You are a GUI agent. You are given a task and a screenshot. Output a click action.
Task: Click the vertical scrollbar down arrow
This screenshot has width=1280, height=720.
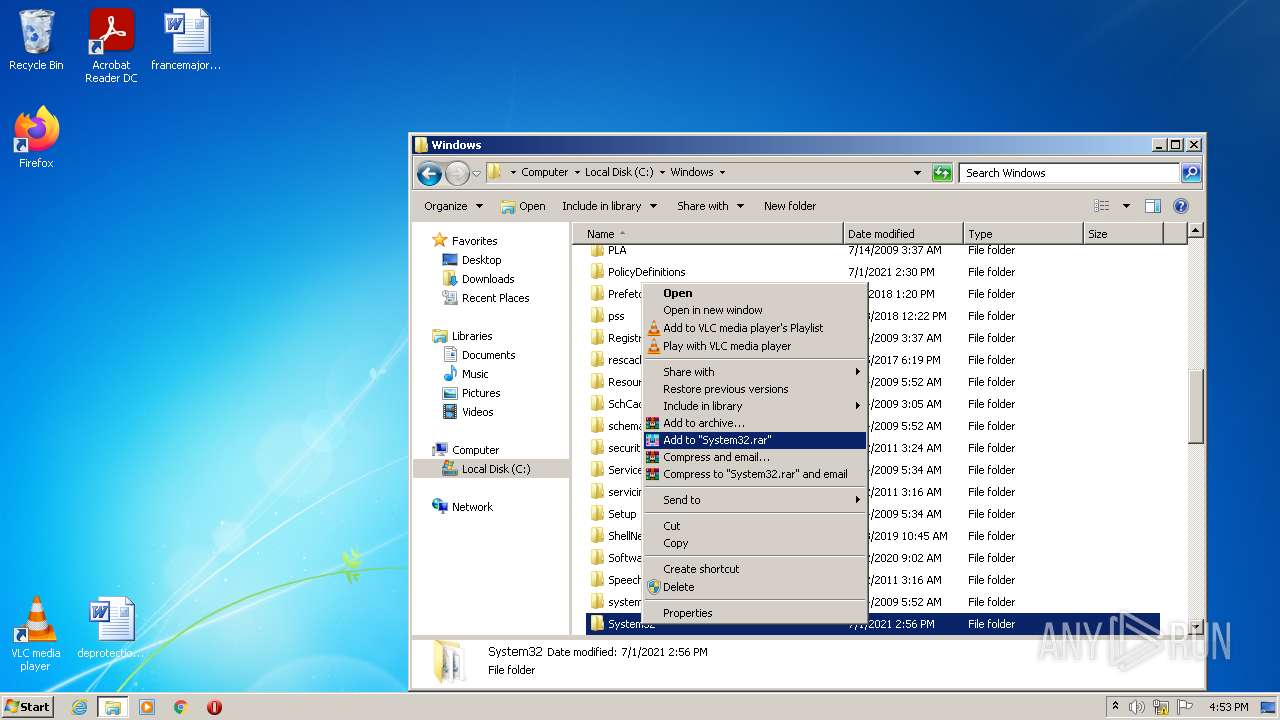click(x=1195, y=626)
